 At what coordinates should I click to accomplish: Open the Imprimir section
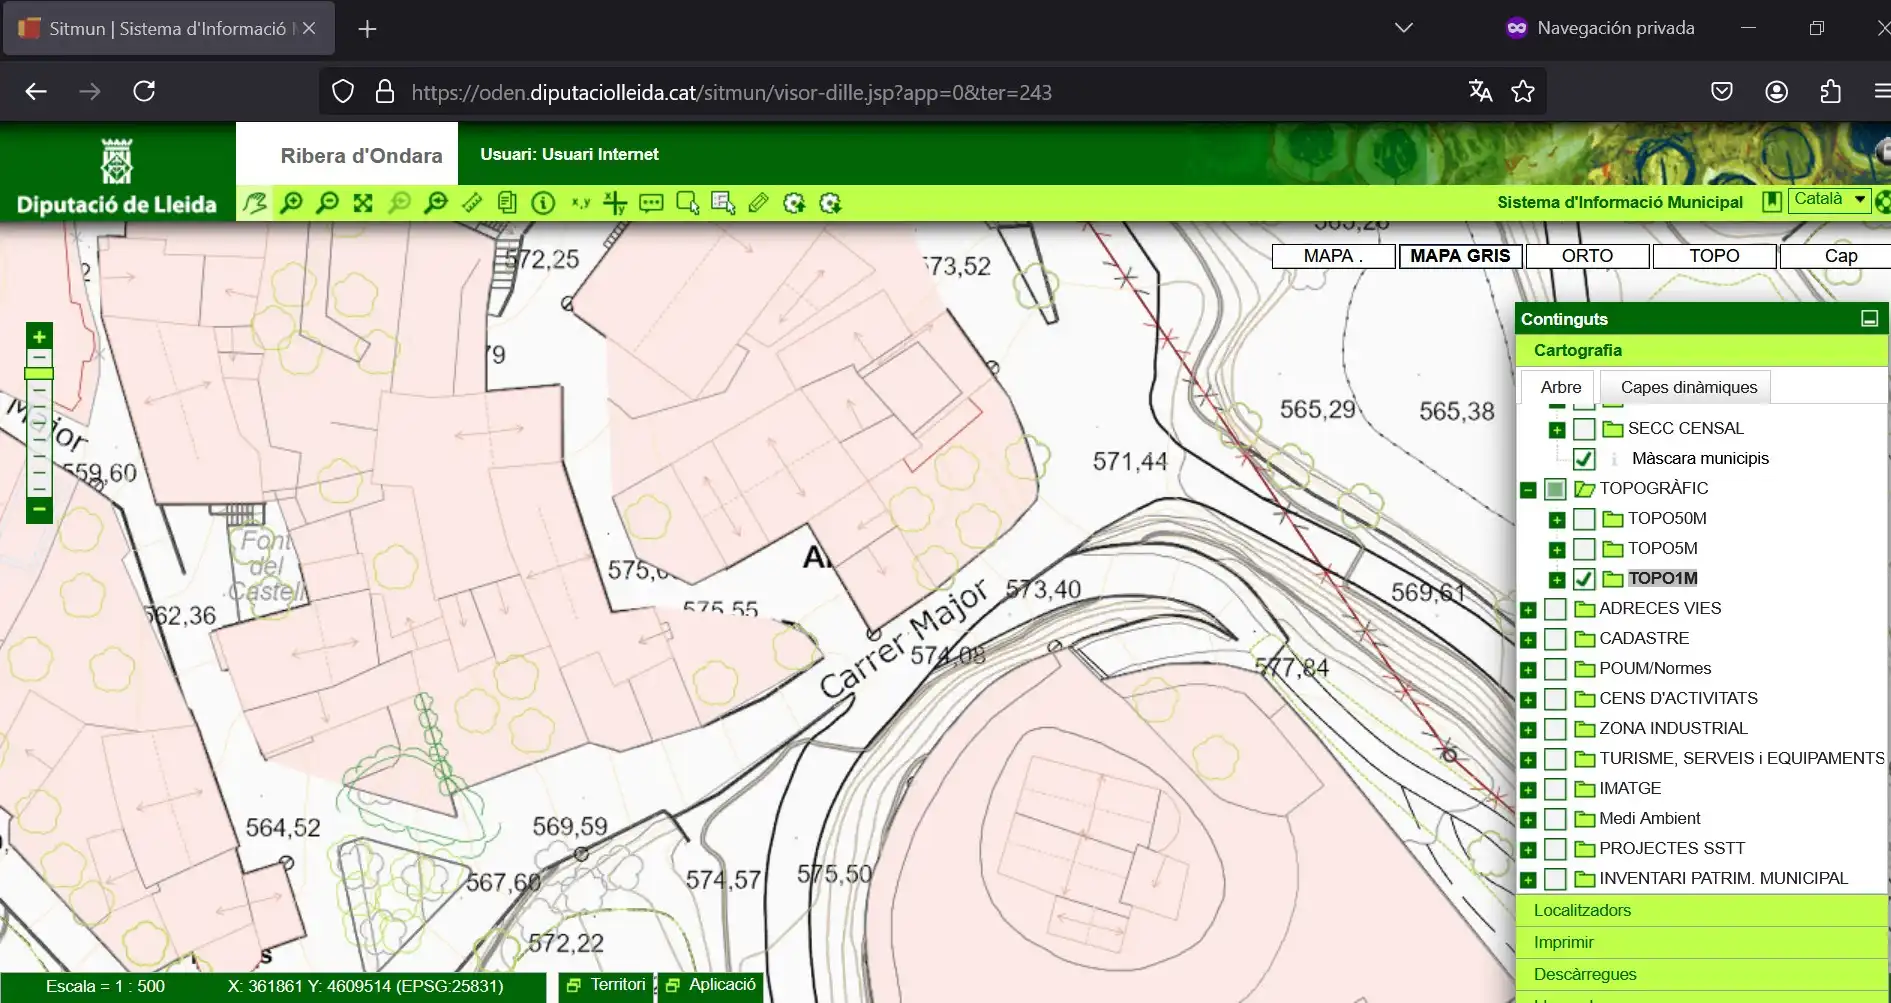point(1702,942)
